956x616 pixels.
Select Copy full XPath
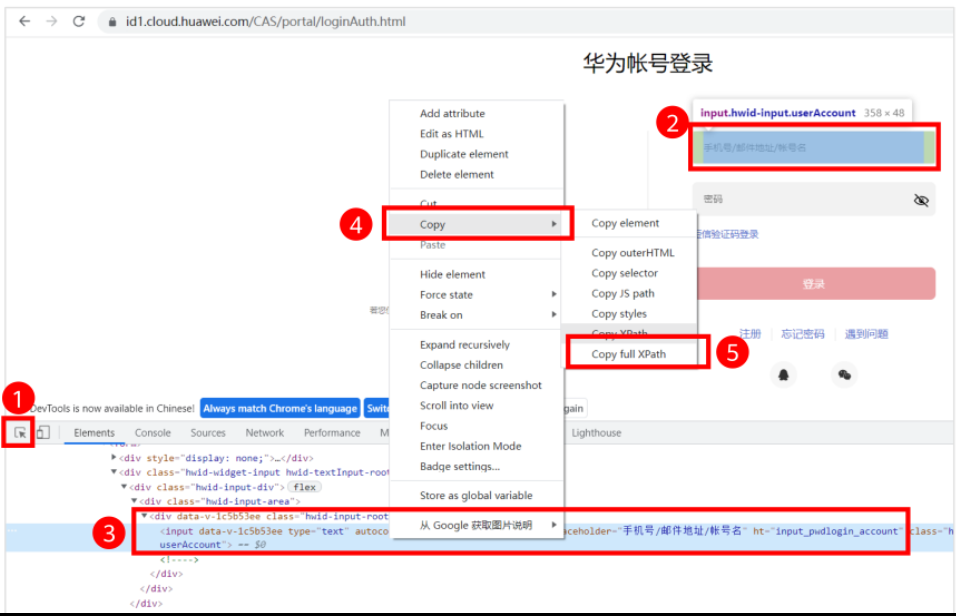point(629,354)
